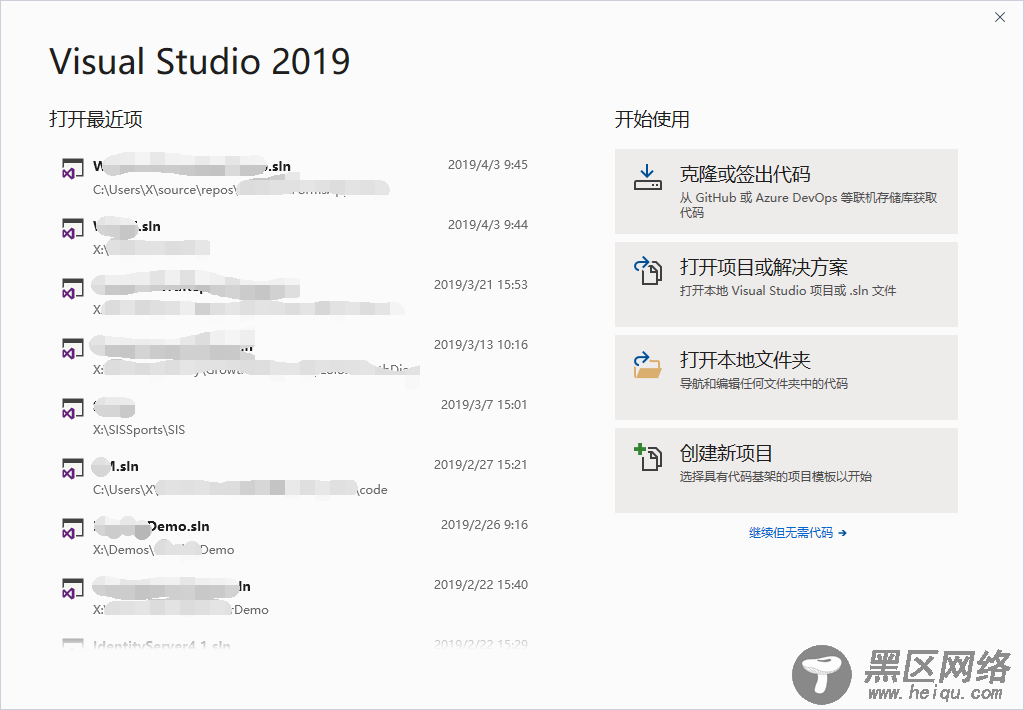This screenshot has height=710, width=1024.
Task: Open the 创建新项目 card
Action: click(x=786, y=470)
